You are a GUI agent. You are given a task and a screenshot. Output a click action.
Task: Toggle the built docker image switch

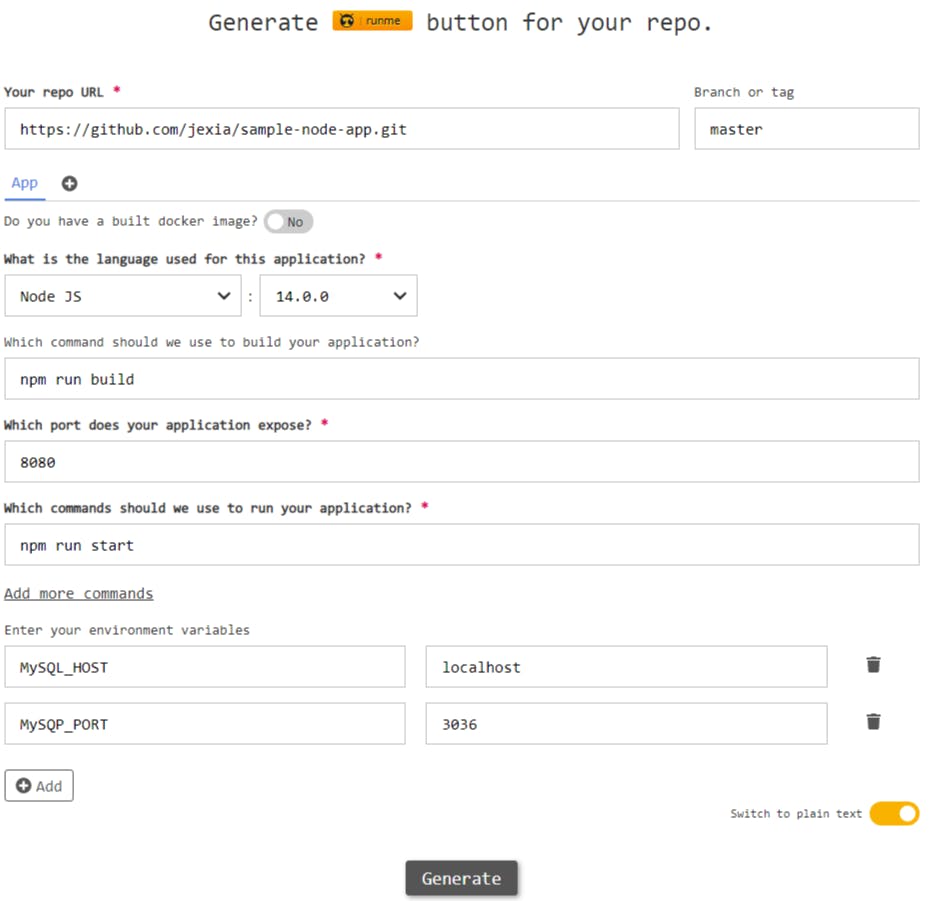288,222
